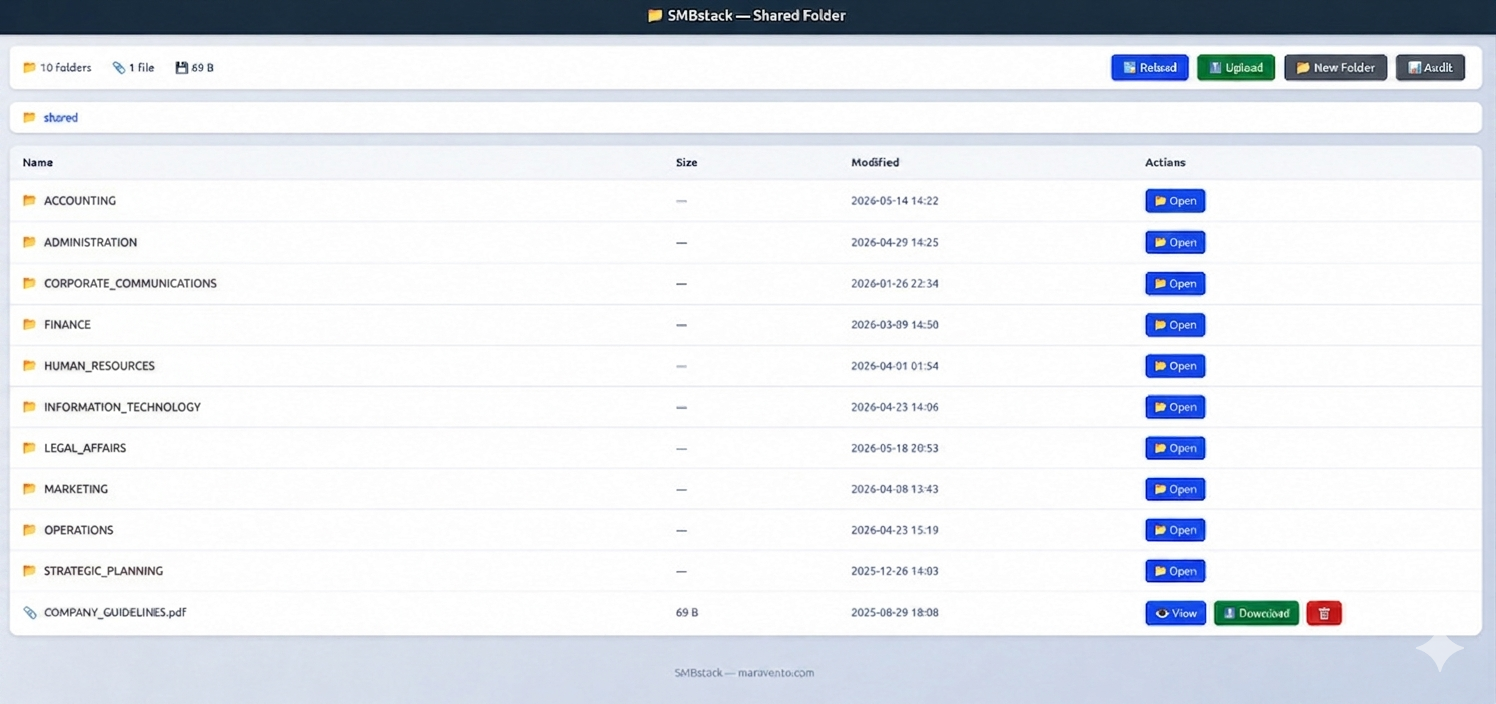Click the paperclip icon beside COMPANY_GUIDELINES.pdf
This screenshot has width=1496, height=704.
29,612
